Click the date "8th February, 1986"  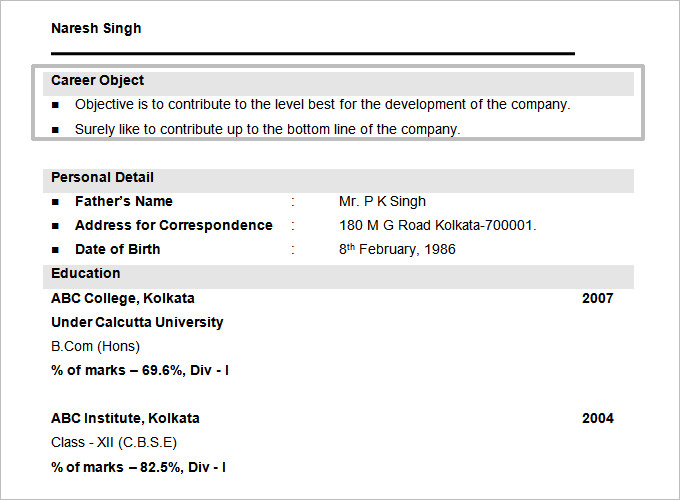(397, 249)
